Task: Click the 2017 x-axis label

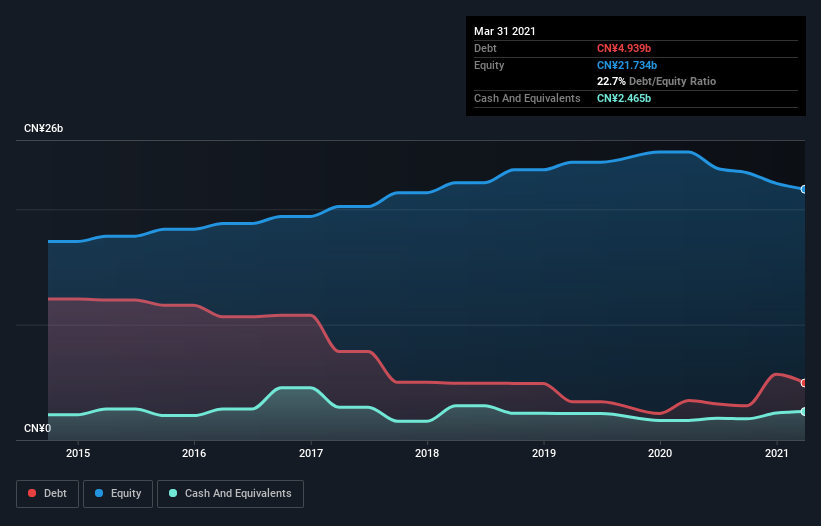Action: coord(311,453)
